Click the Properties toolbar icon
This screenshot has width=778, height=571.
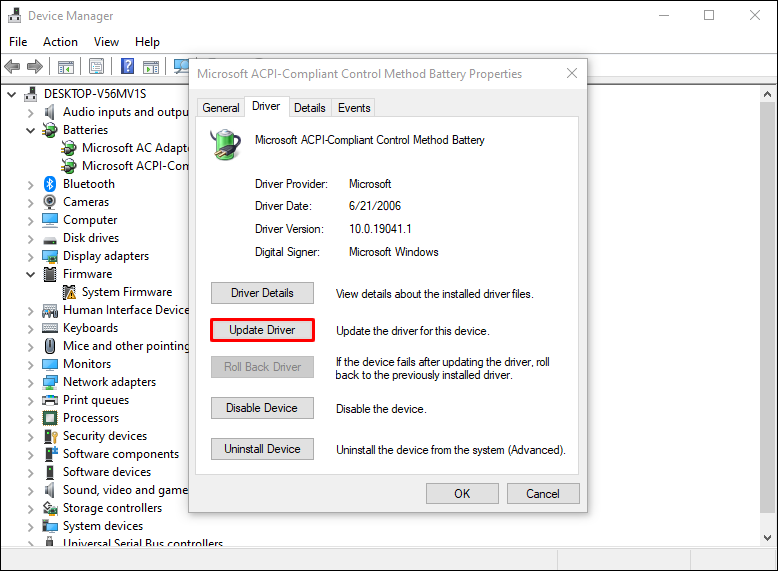[x=96, y=66]
